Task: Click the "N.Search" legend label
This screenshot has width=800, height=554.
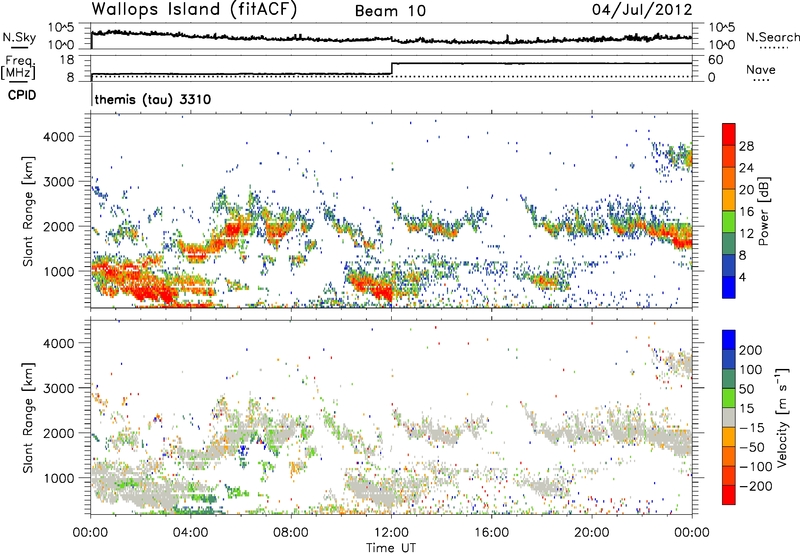Action: pyautogui.click(x=772, y=37)
